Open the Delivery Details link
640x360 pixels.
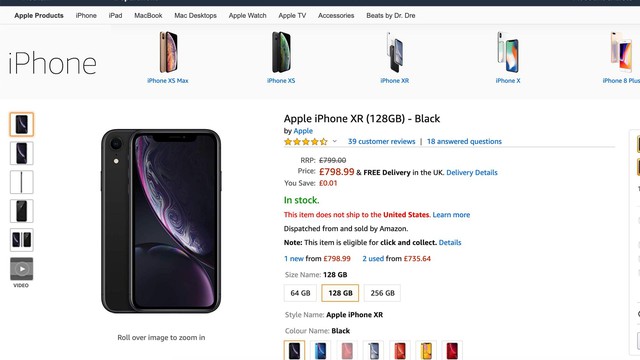click(472, 172)
